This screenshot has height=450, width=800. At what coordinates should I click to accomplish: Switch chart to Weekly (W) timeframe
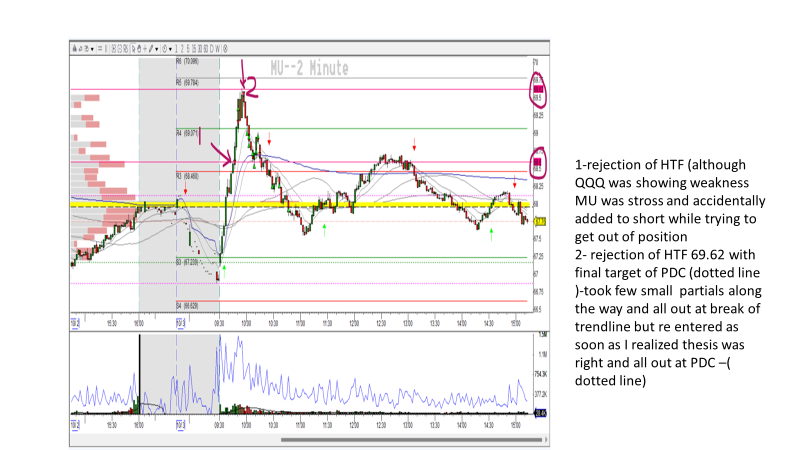coord(218,49)
